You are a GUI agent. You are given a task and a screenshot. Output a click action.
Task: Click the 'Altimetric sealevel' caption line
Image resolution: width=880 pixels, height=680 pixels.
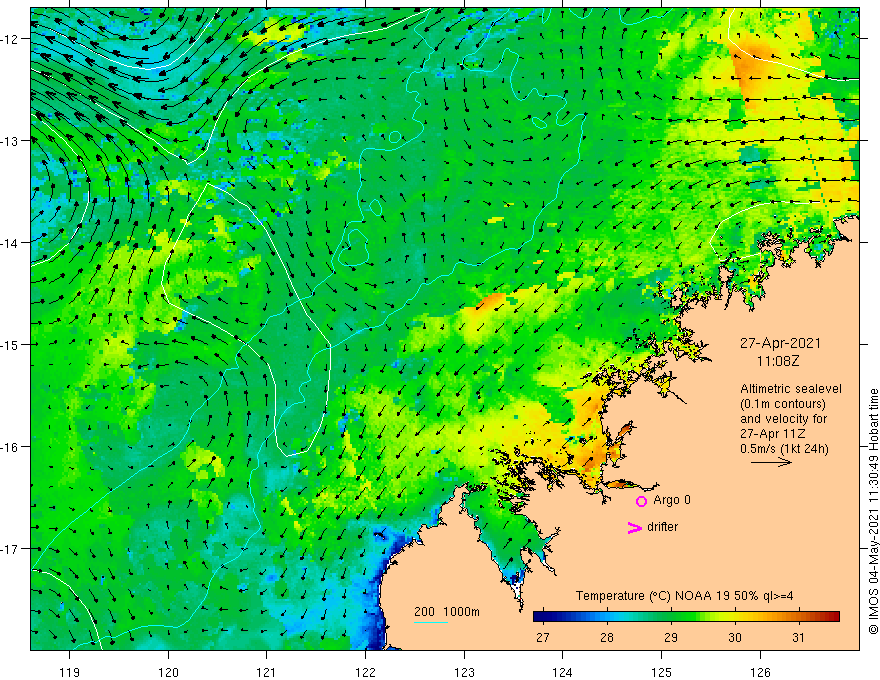(791, 389)
